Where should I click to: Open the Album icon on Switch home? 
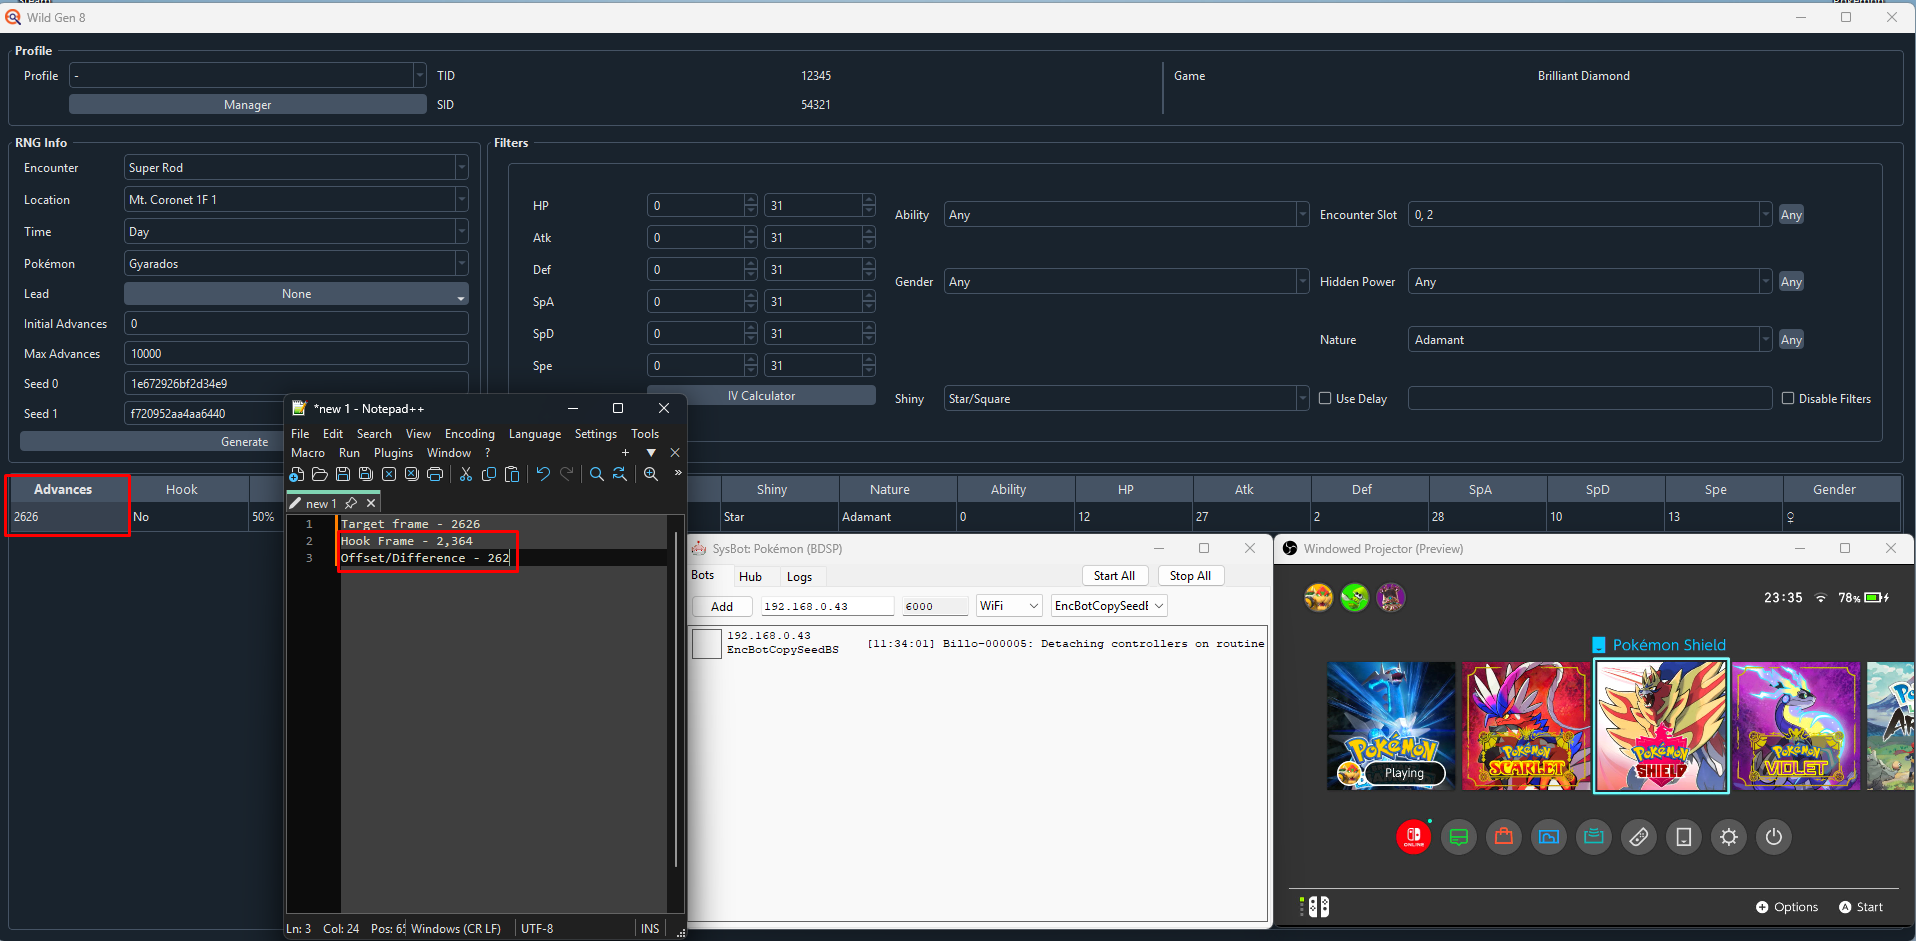pyautogui.click(x=1549, y=836)
